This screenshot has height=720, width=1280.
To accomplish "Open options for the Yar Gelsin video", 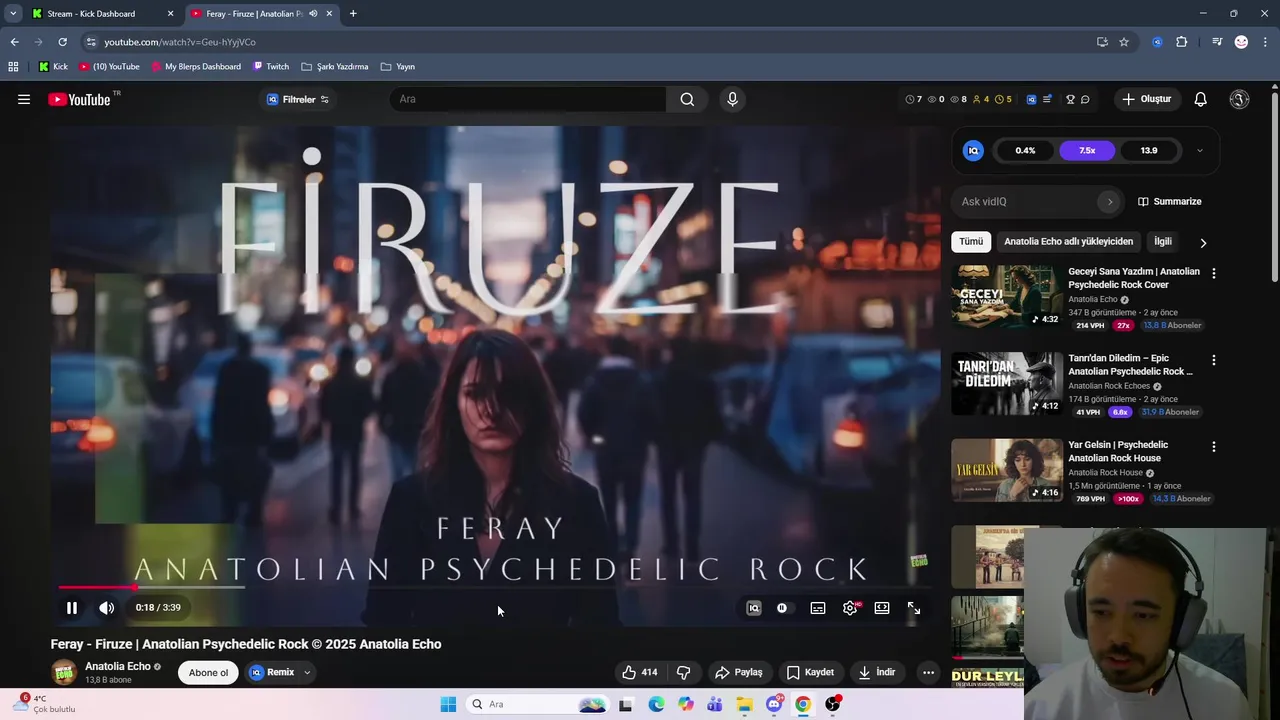I will (1214, 447).
